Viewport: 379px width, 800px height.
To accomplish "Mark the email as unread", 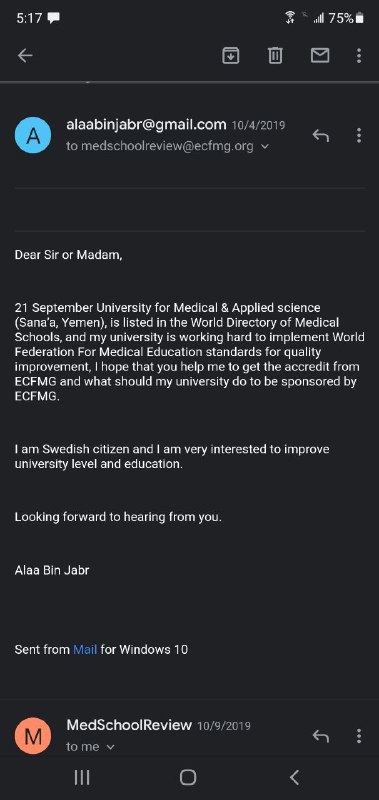I will tap(320, 56).
